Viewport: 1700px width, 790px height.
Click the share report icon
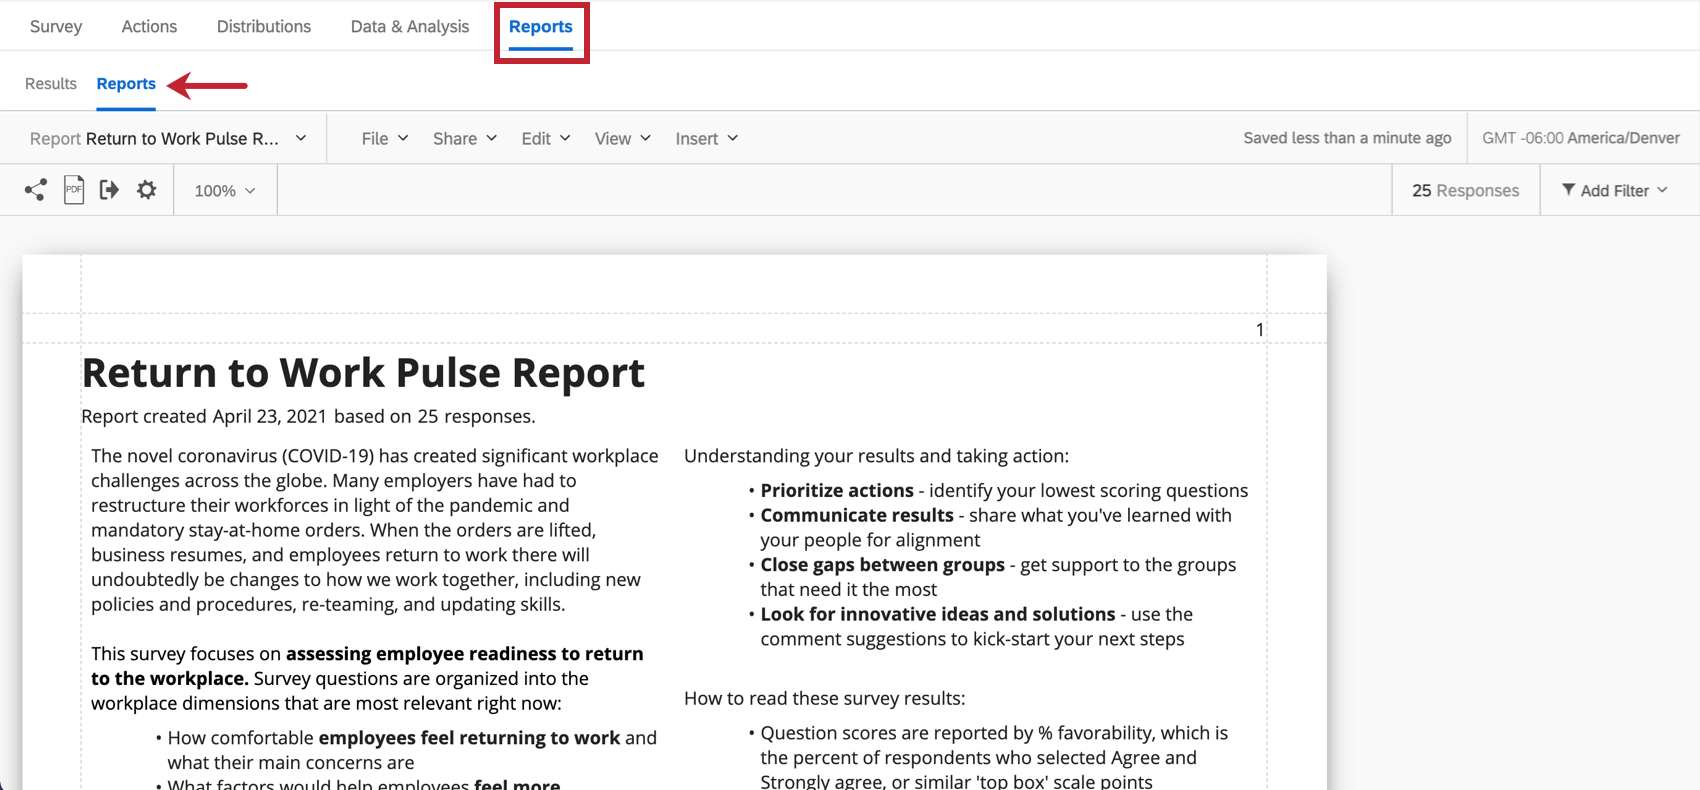36,190
